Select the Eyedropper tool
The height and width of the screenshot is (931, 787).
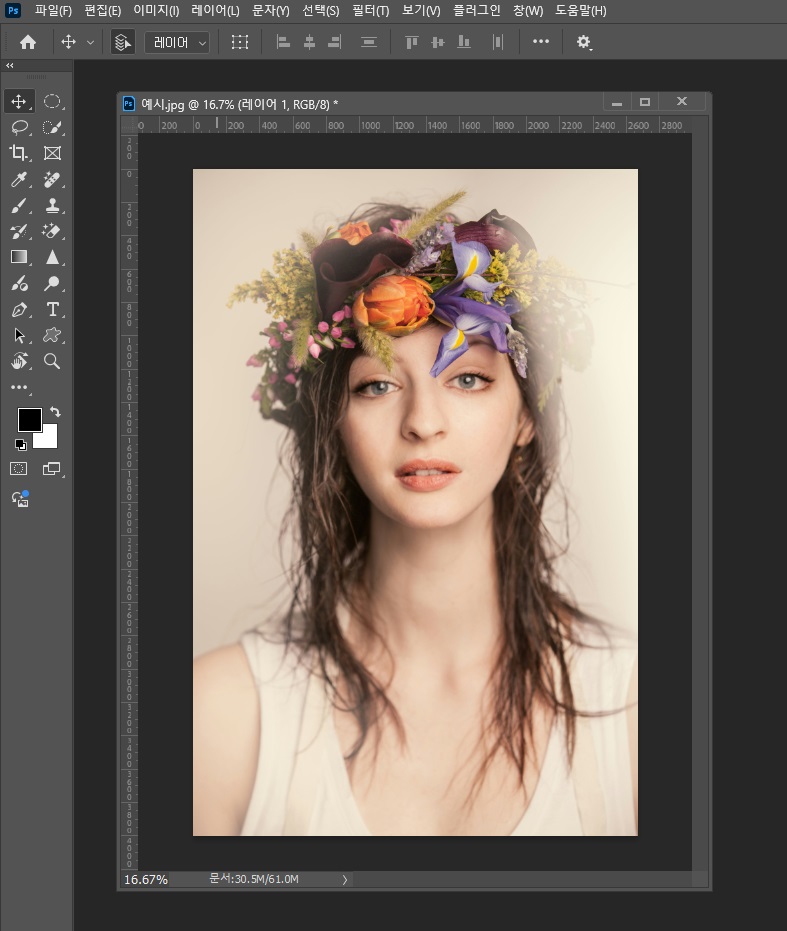click(19, 179)
